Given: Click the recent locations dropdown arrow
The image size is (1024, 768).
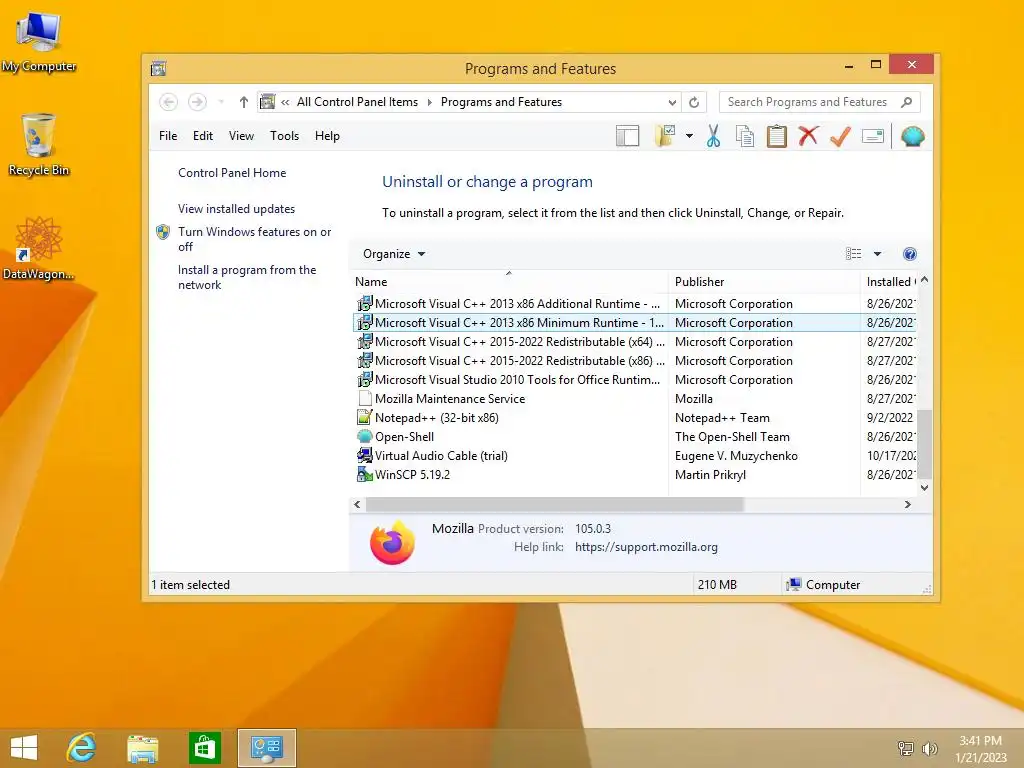Looking at the screenshot, I should tap(221, 102).
